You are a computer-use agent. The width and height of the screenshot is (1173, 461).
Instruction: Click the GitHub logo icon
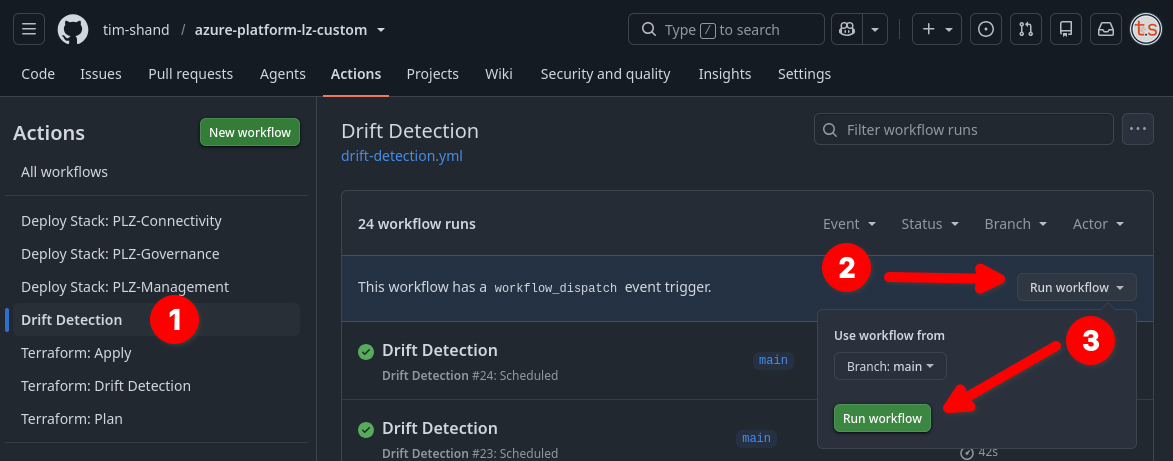tap(73, 29)
